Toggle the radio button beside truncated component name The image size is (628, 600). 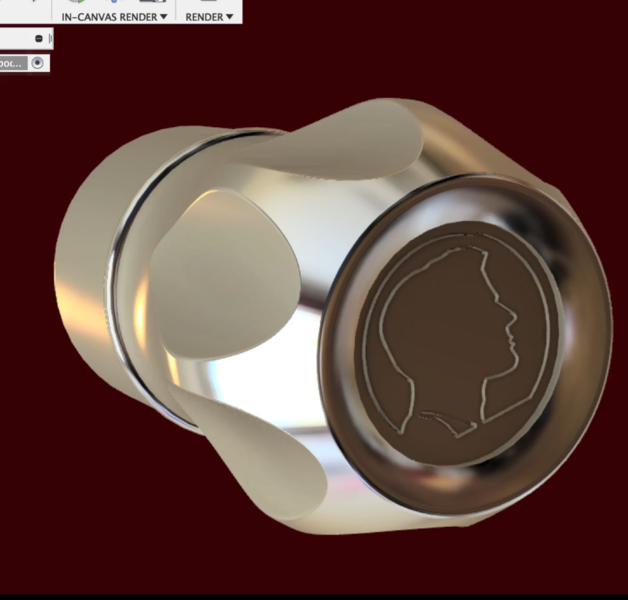(38, 63)
